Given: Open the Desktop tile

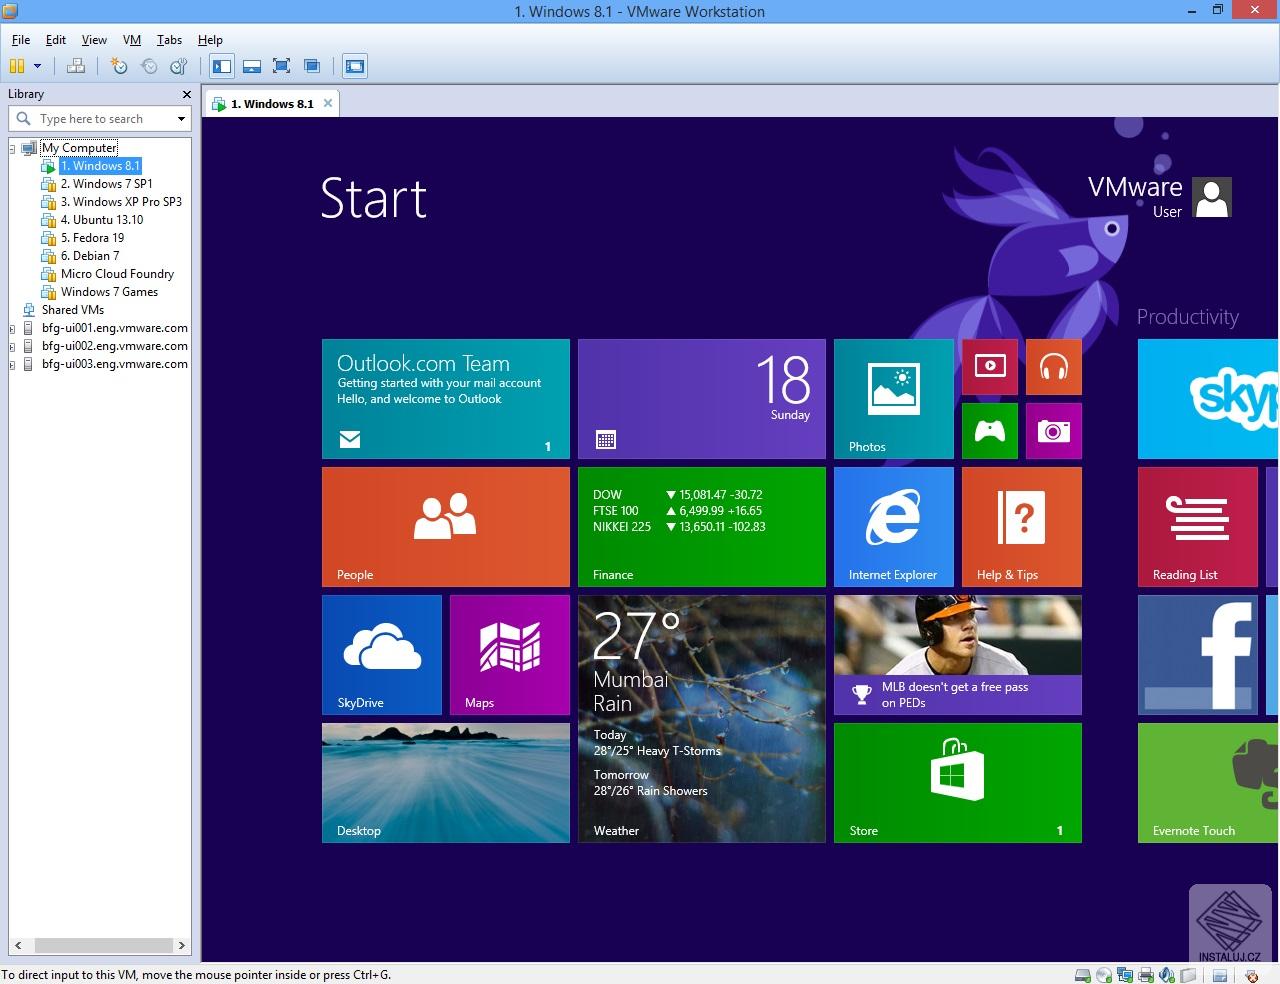Looking at the screenshot, I should pyautogui.click(x=446, y=783).
